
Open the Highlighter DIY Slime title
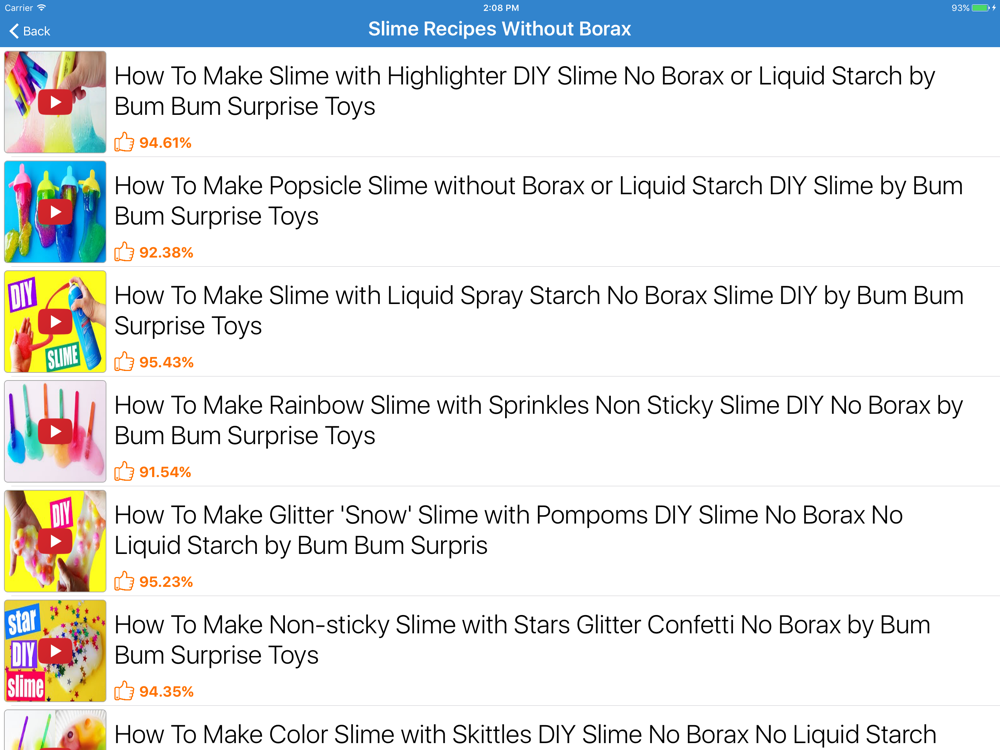click(x=524, y=91)
